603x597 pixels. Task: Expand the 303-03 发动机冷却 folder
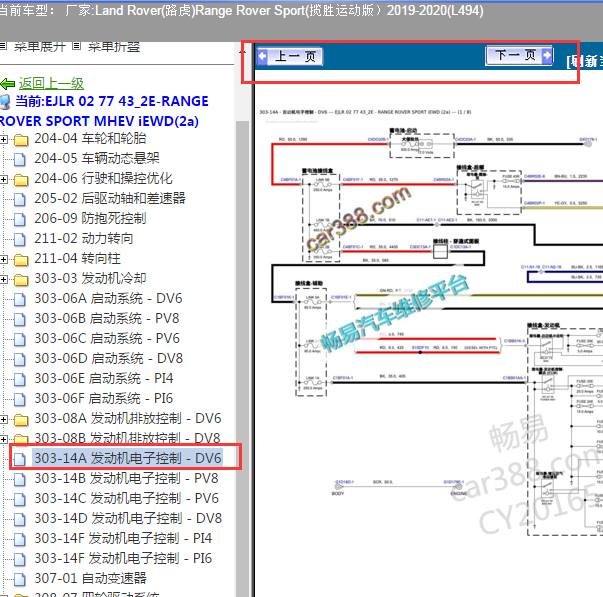[3, 279]
